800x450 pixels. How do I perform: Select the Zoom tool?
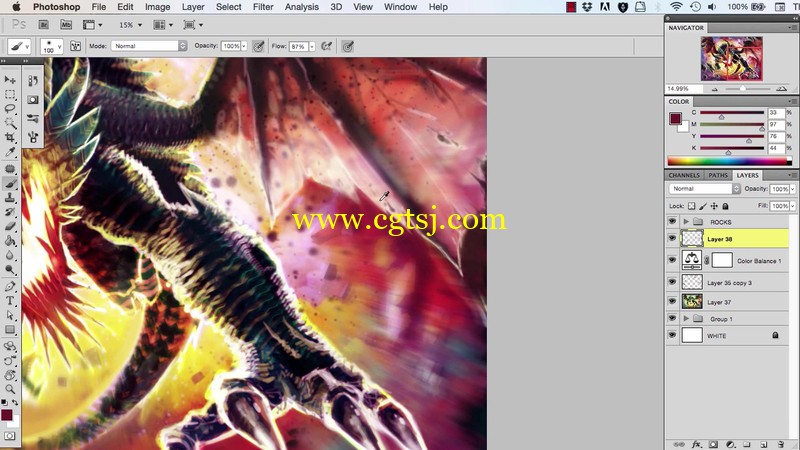tap(10, 389)
